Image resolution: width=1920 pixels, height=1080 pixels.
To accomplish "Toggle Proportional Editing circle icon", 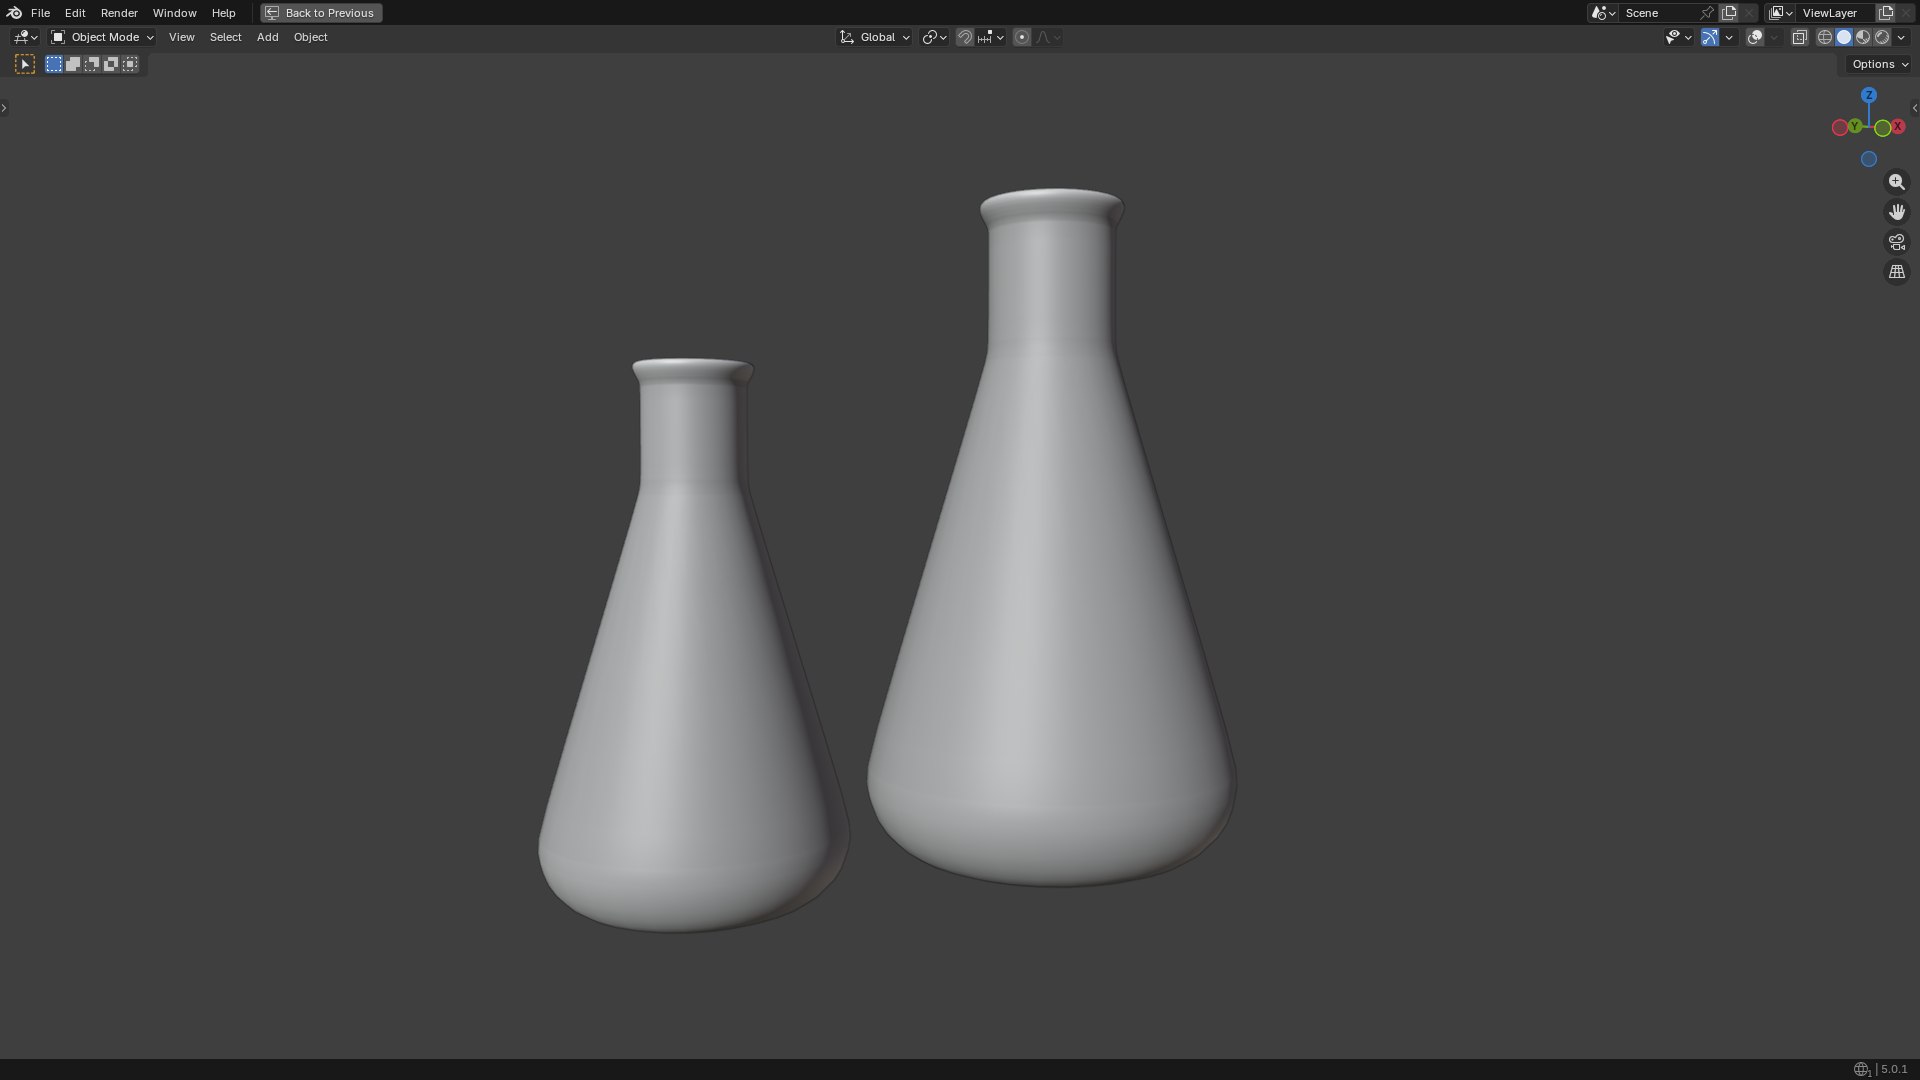I will click(x=1022, y=37).
